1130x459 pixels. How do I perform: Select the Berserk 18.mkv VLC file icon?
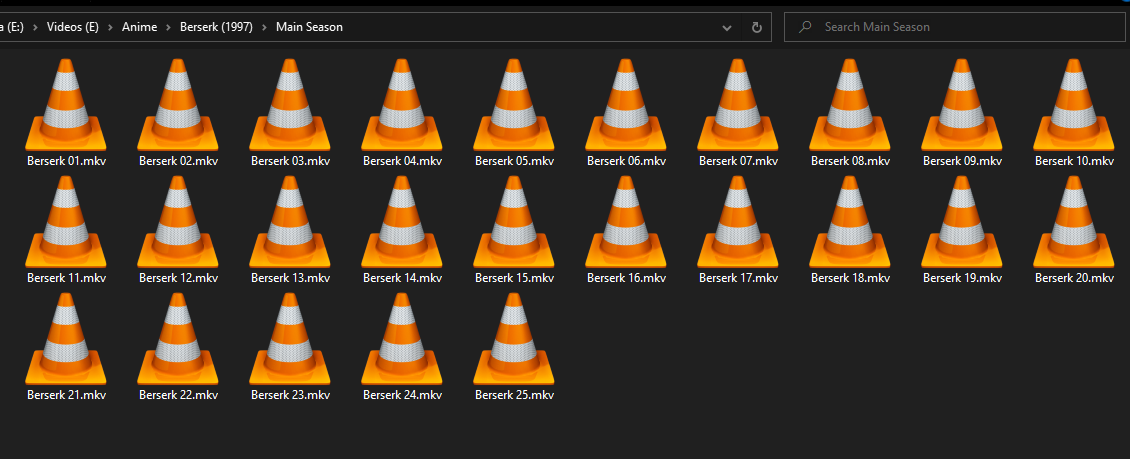click(x=850, y=222)
